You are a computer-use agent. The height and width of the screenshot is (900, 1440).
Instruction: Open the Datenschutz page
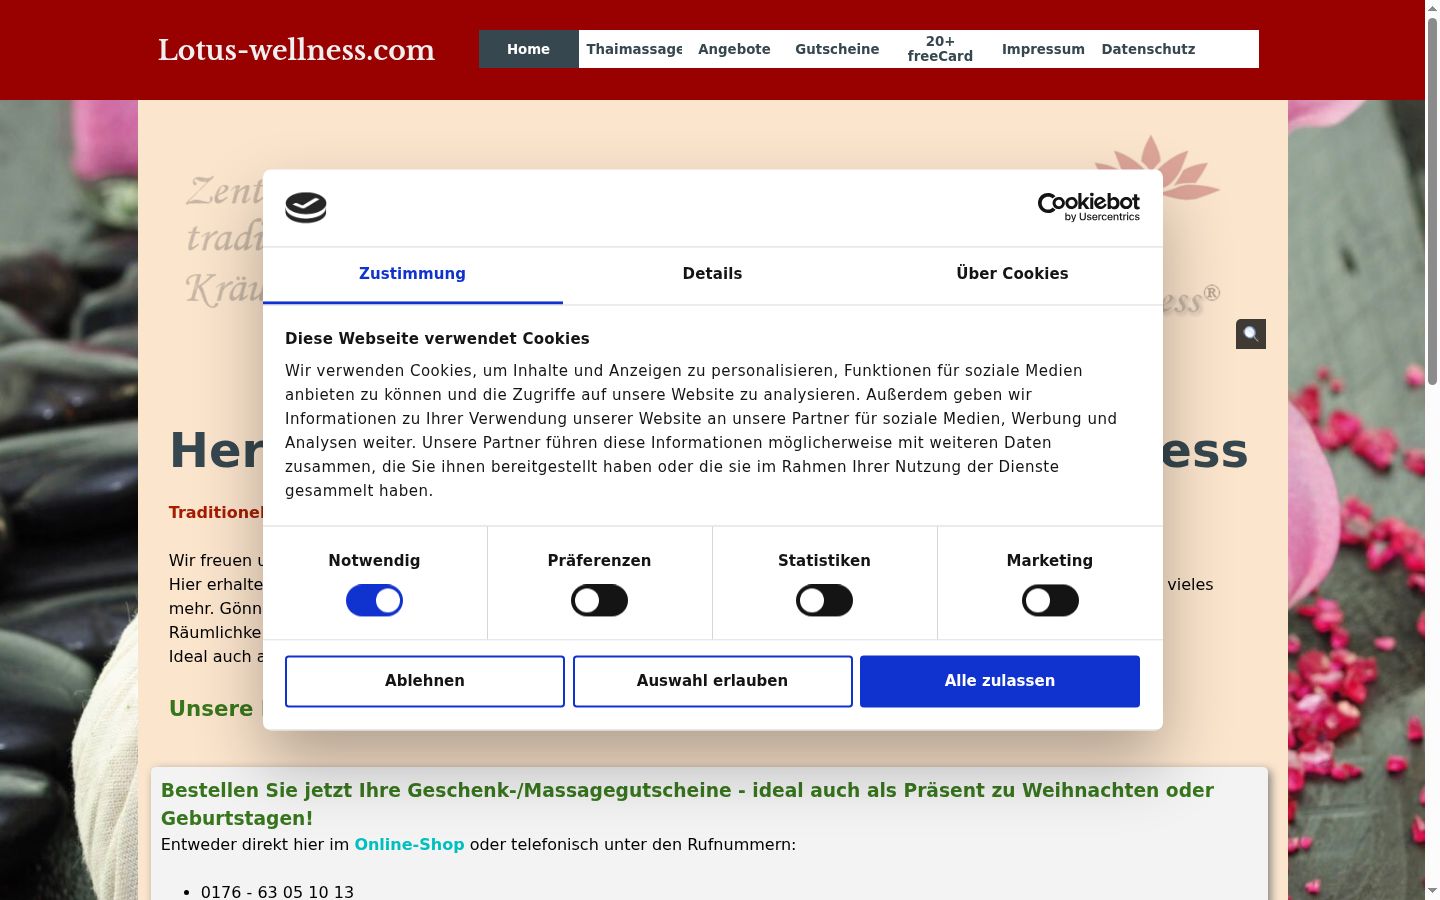[x=1148, y=49]
